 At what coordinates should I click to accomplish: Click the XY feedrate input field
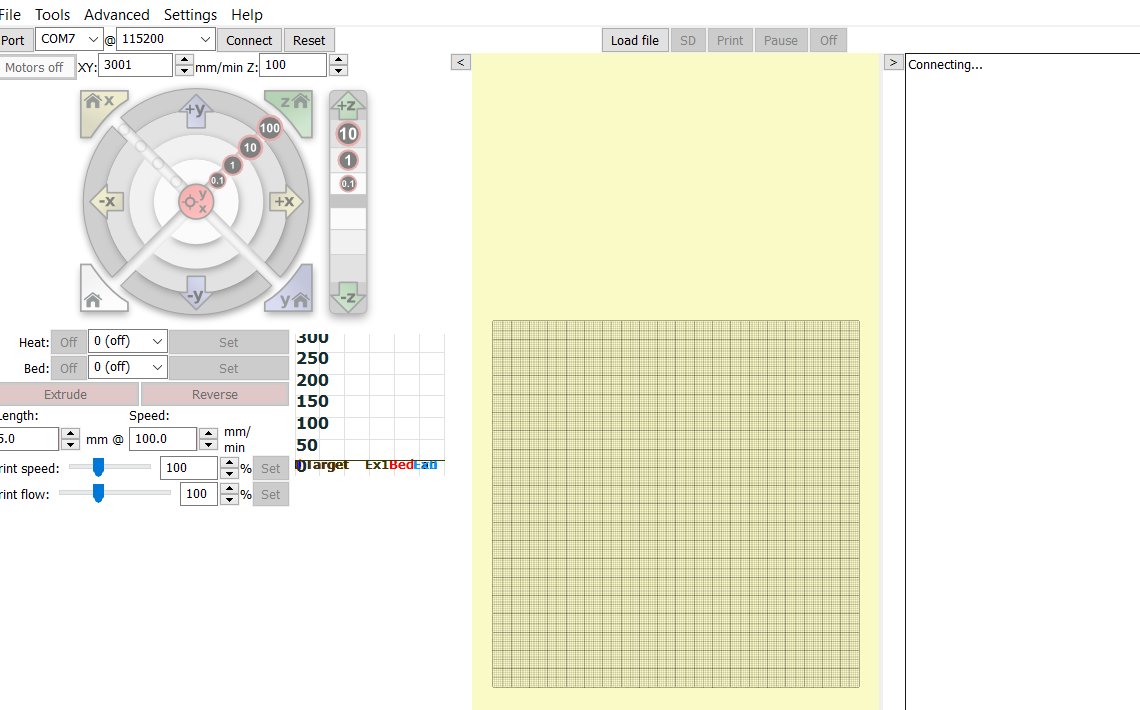tap(135, 65)
